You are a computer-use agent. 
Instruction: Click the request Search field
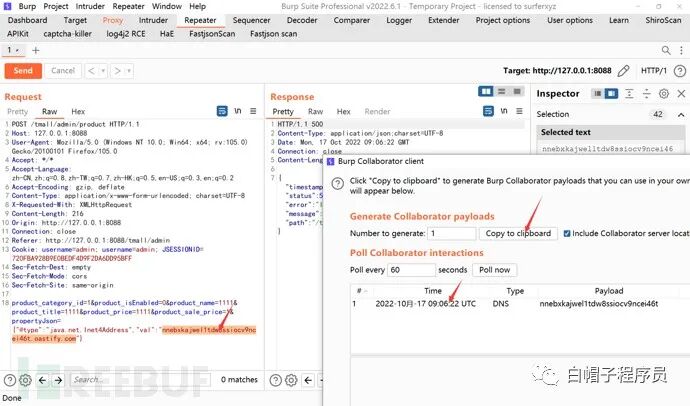point(140,380)
